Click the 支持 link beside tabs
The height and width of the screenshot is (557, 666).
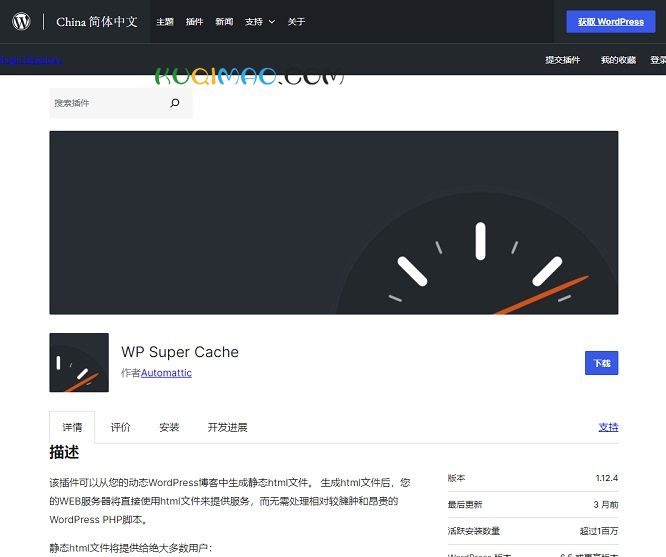pyautogui.click(x=608, y=427)
